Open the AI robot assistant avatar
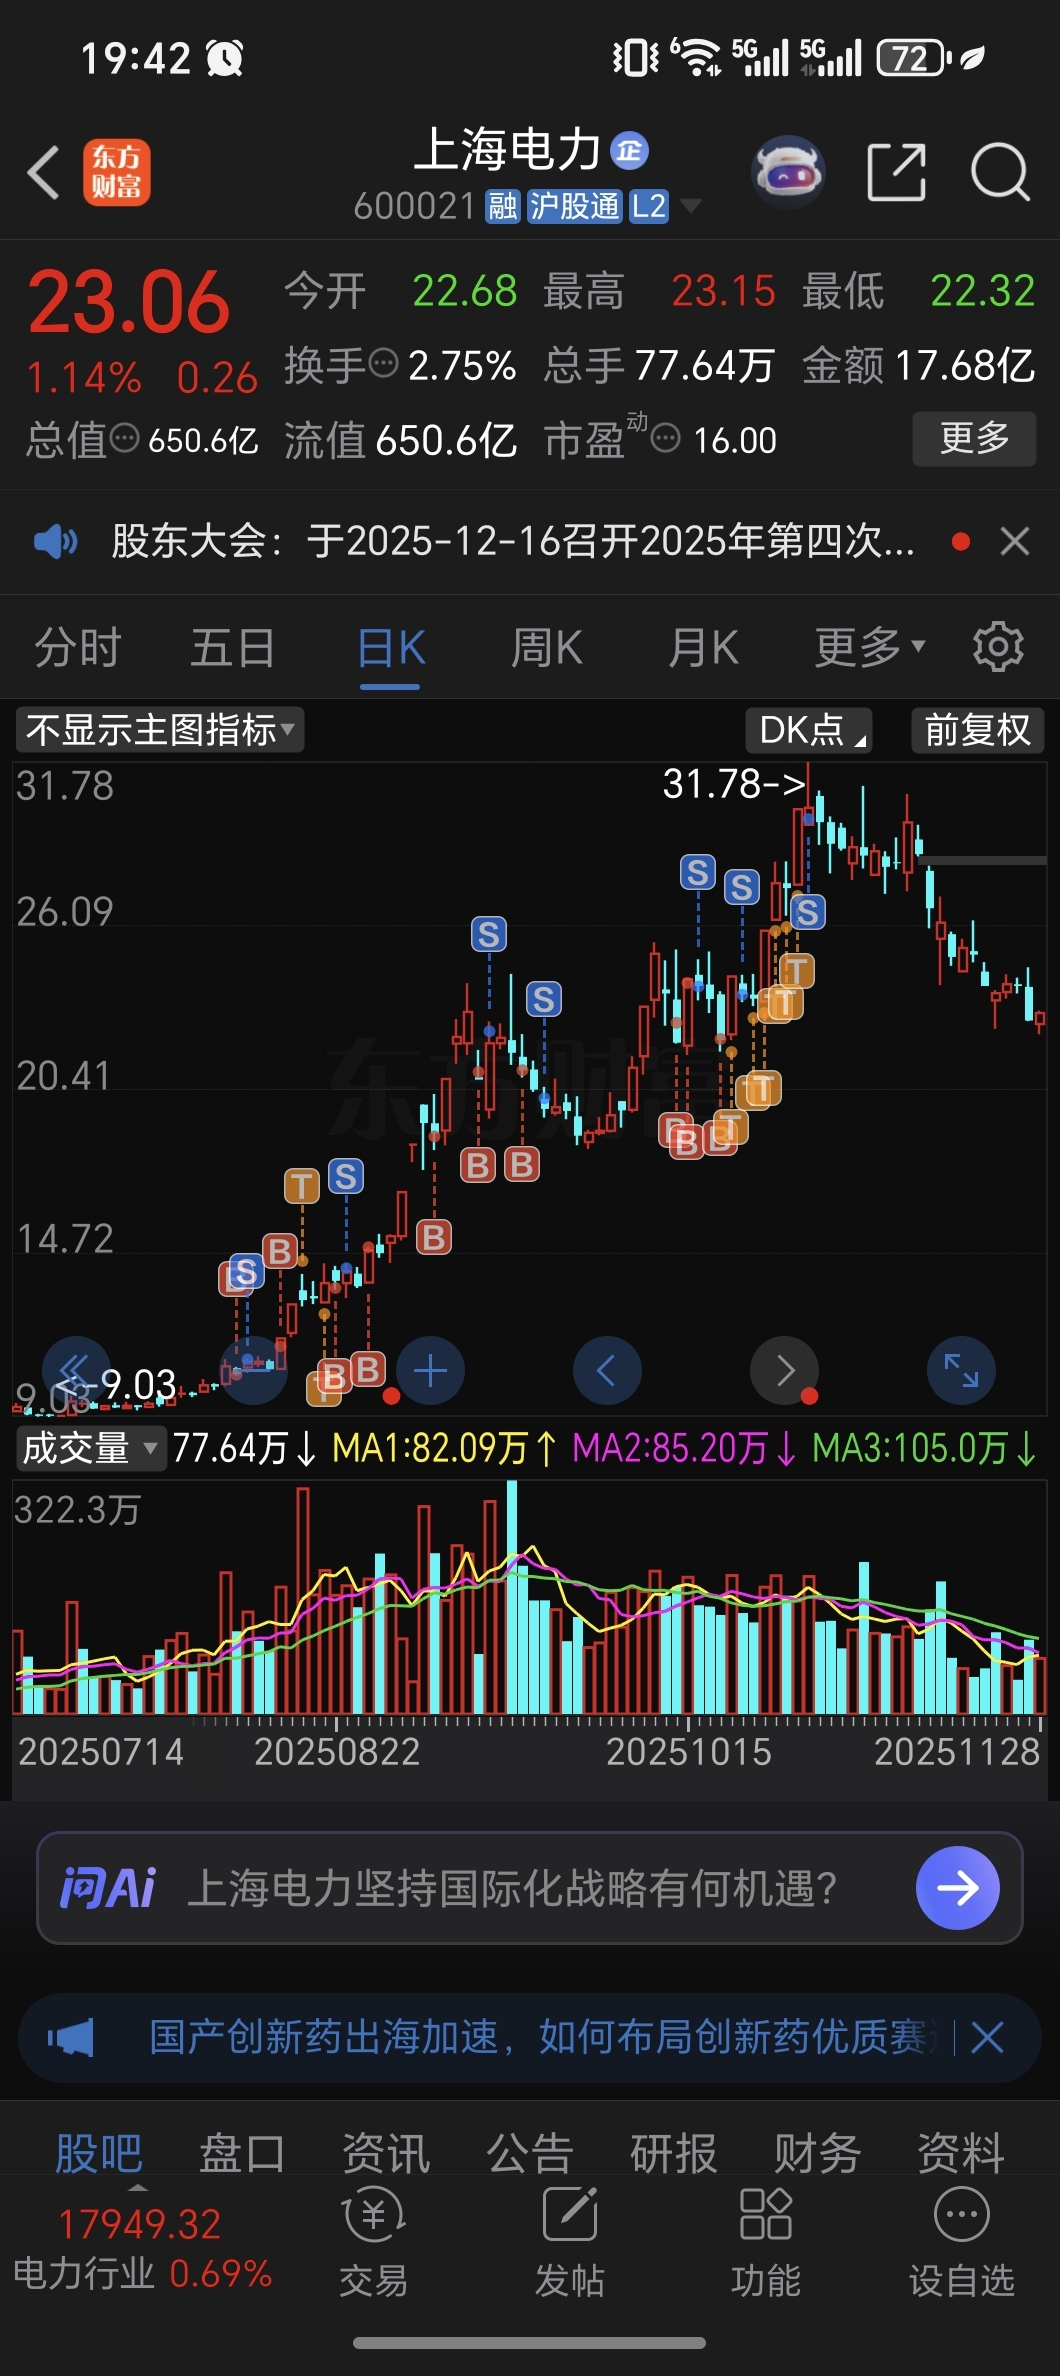The image size is (1060, 2376). [x=788, y=172]
